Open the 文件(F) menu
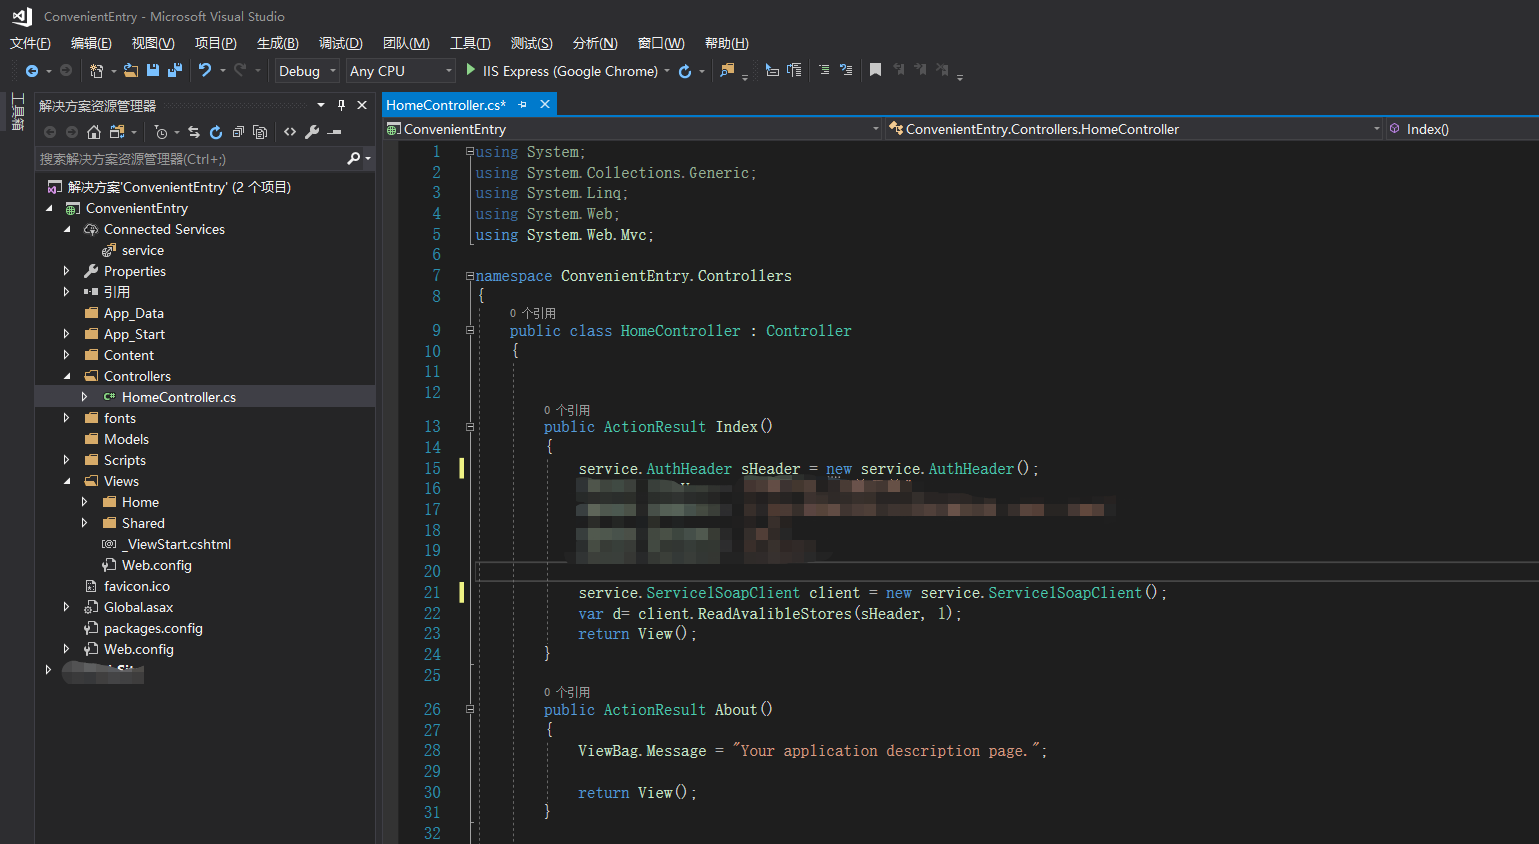 pyautogui.click(x=30, y=43)
